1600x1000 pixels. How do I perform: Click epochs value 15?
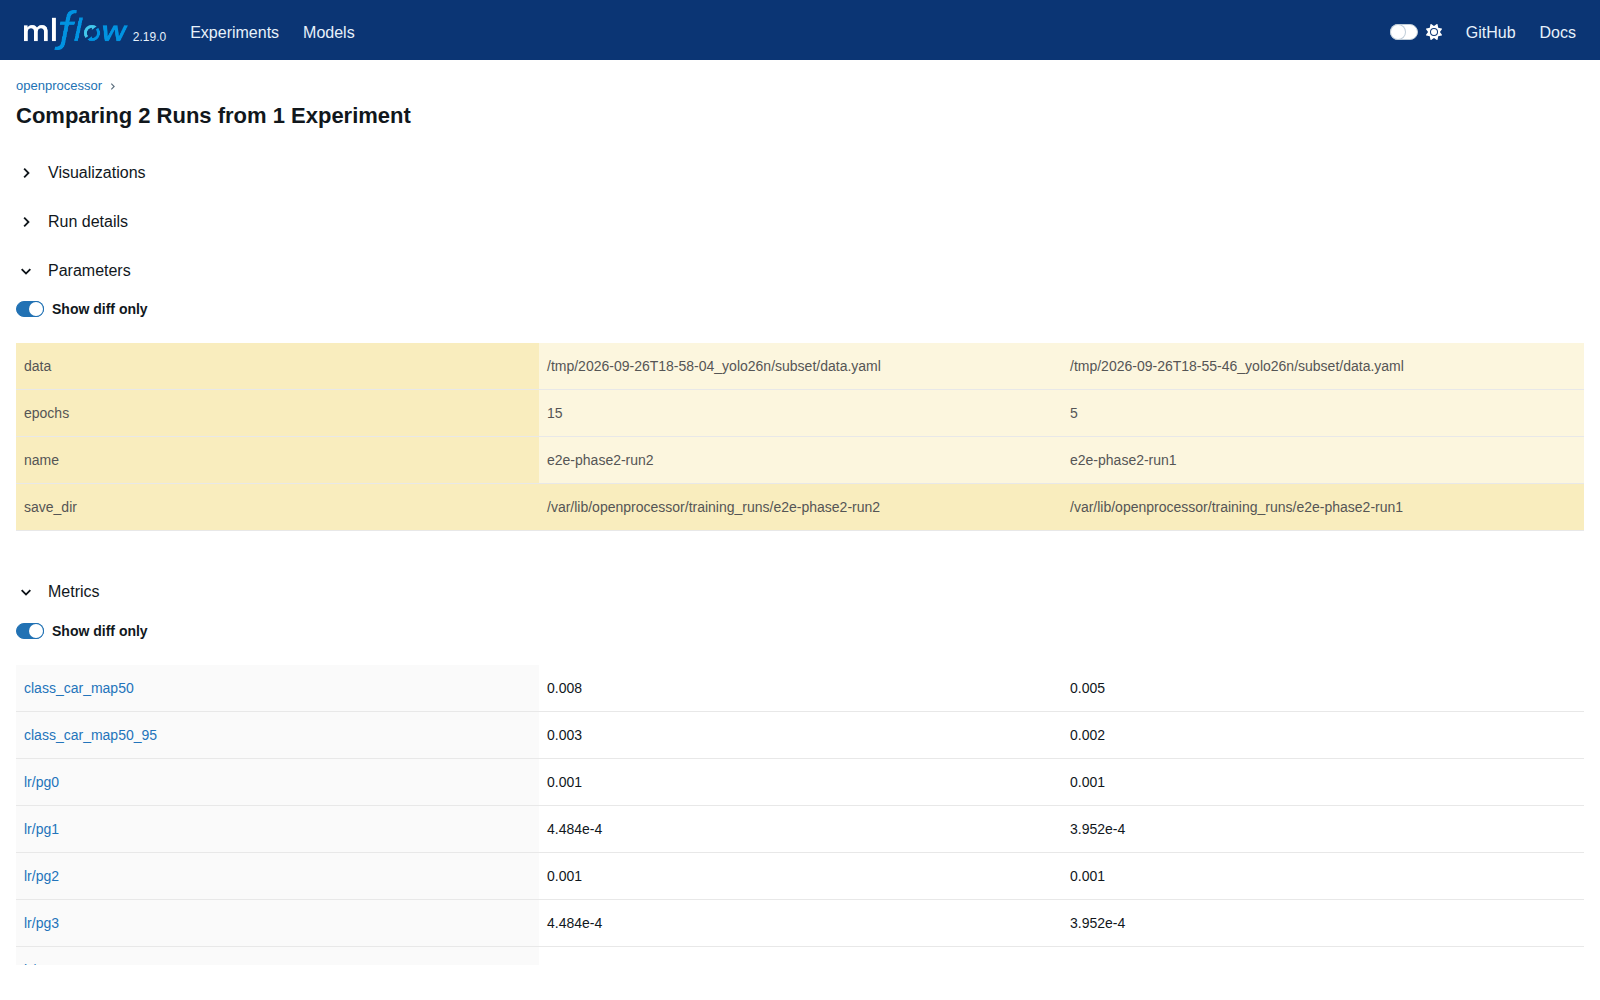pyautogui.click(x=555, y=413)
